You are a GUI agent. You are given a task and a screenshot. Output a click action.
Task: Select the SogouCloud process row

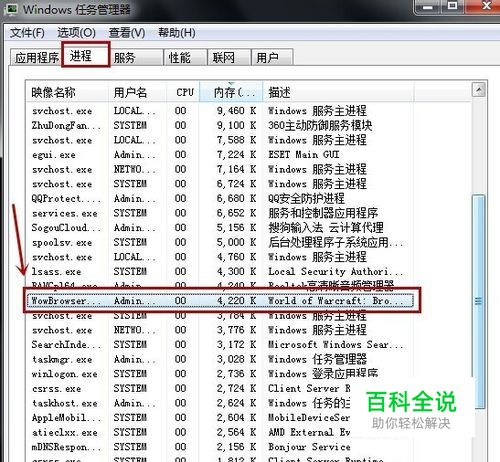(x=220, y=228)
